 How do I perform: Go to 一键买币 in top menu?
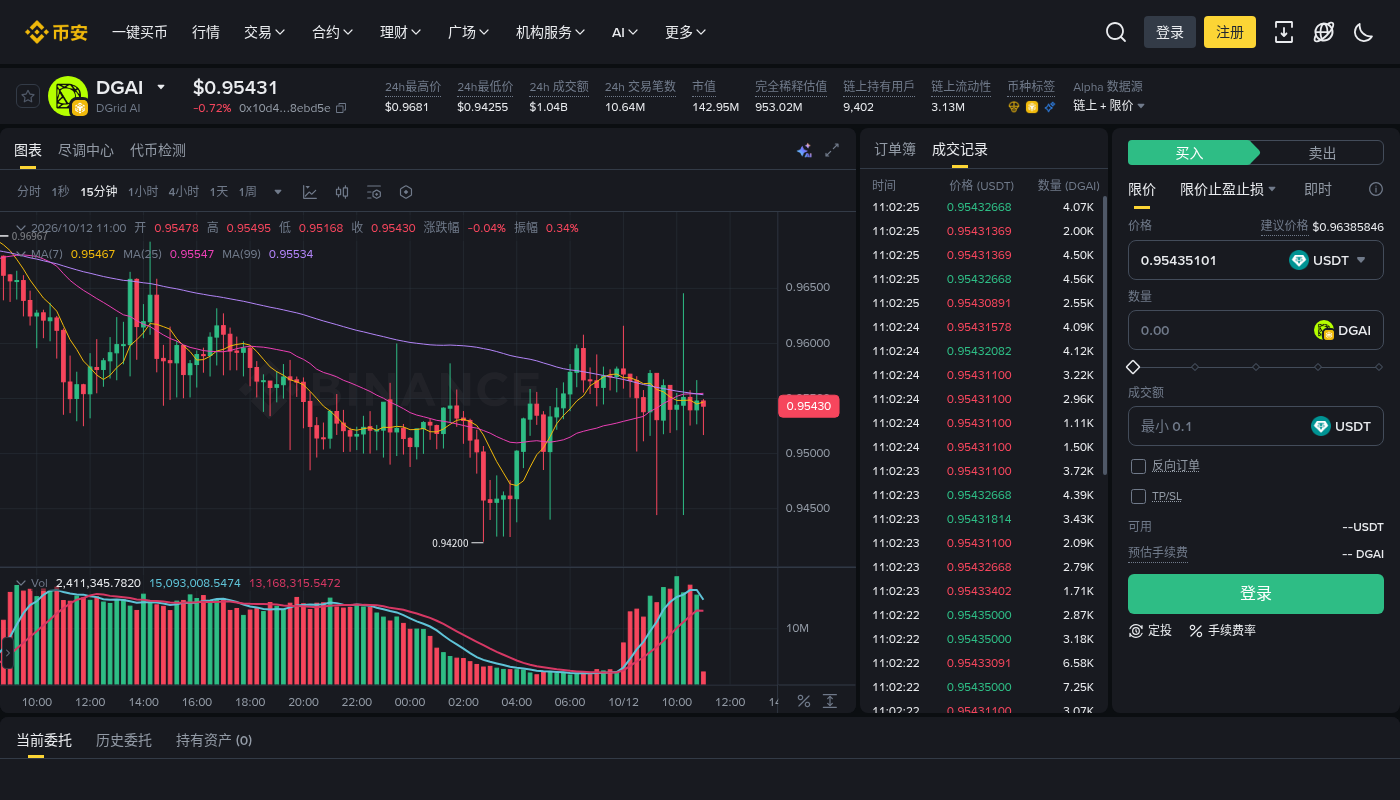140,32
